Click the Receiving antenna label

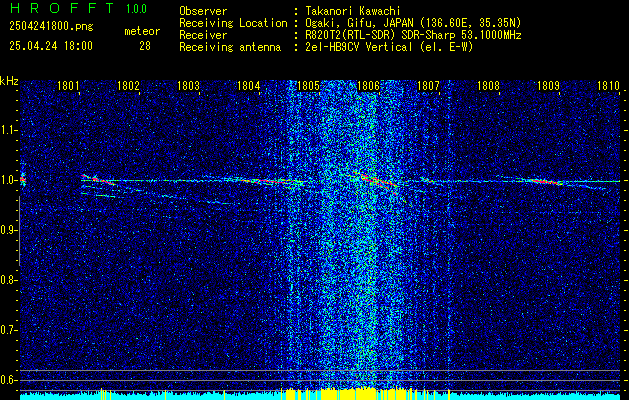[x=230, y=47]
